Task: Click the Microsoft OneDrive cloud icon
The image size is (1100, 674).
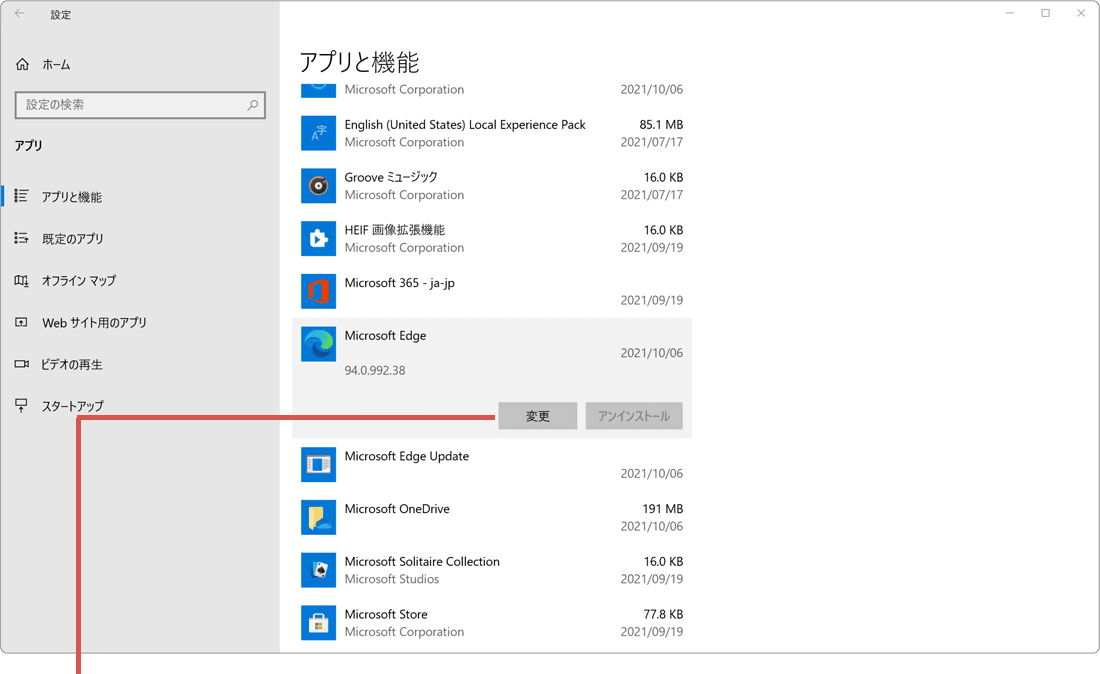Action: [318, 517]
